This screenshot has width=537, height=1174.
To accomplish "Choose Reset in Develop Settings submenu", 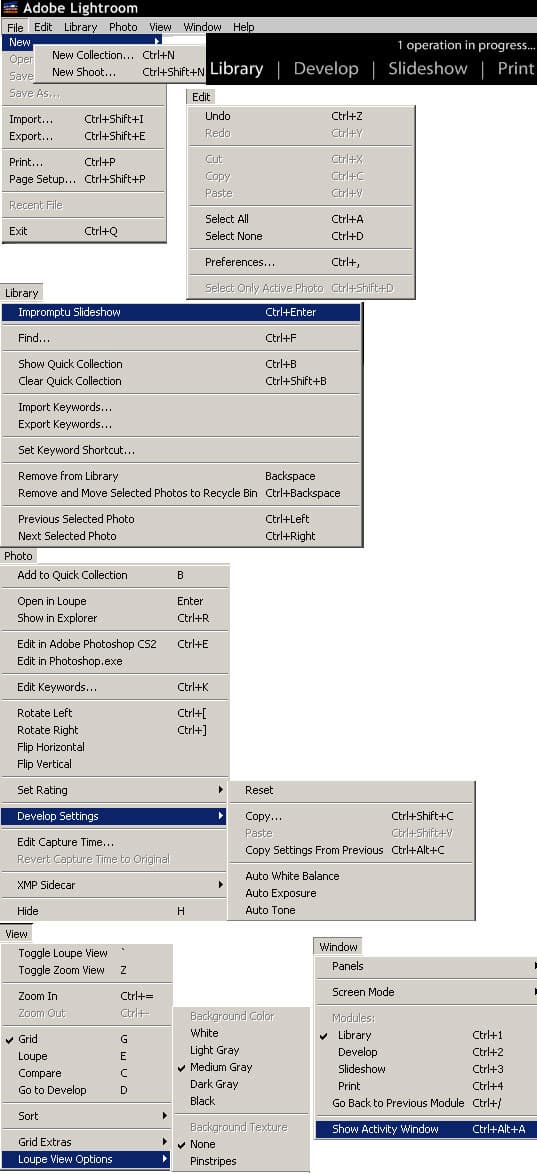I will point(351,790).
